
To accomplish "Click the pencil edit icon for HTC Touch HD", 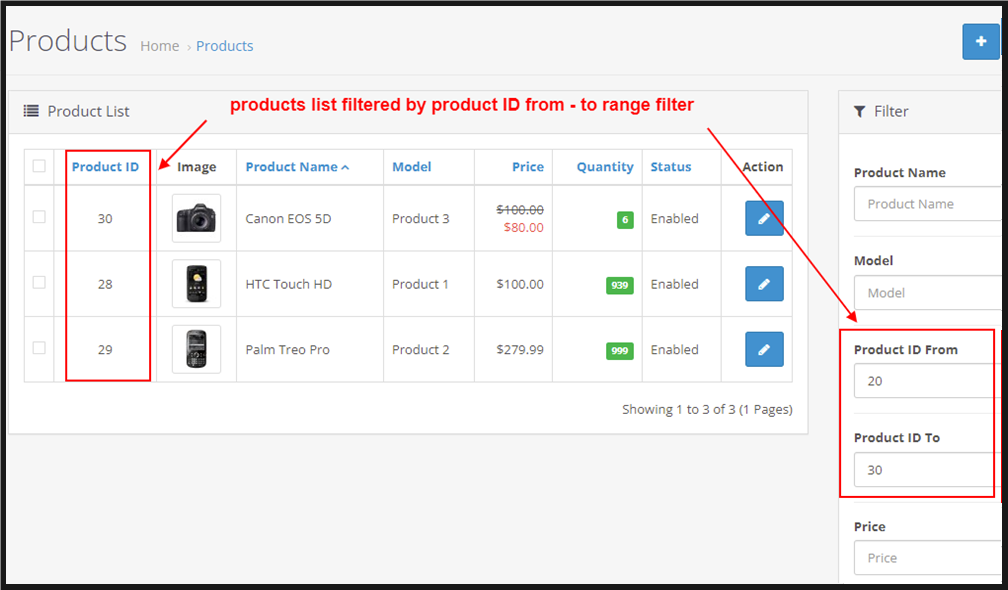I will (764, 284).
